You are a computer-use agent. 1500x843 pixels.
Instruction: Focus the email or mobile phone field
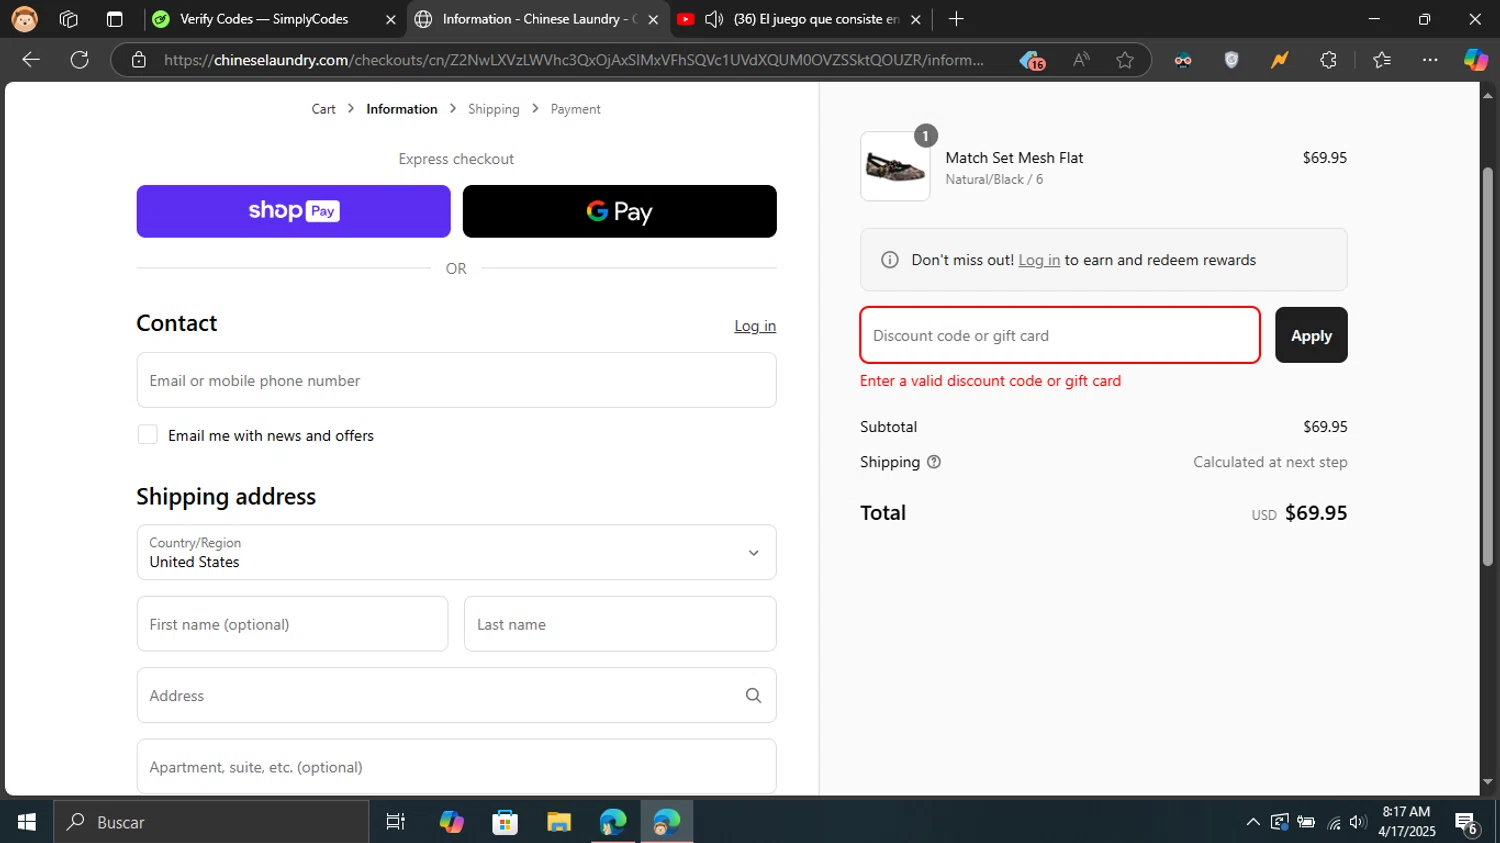click(456, 380)
